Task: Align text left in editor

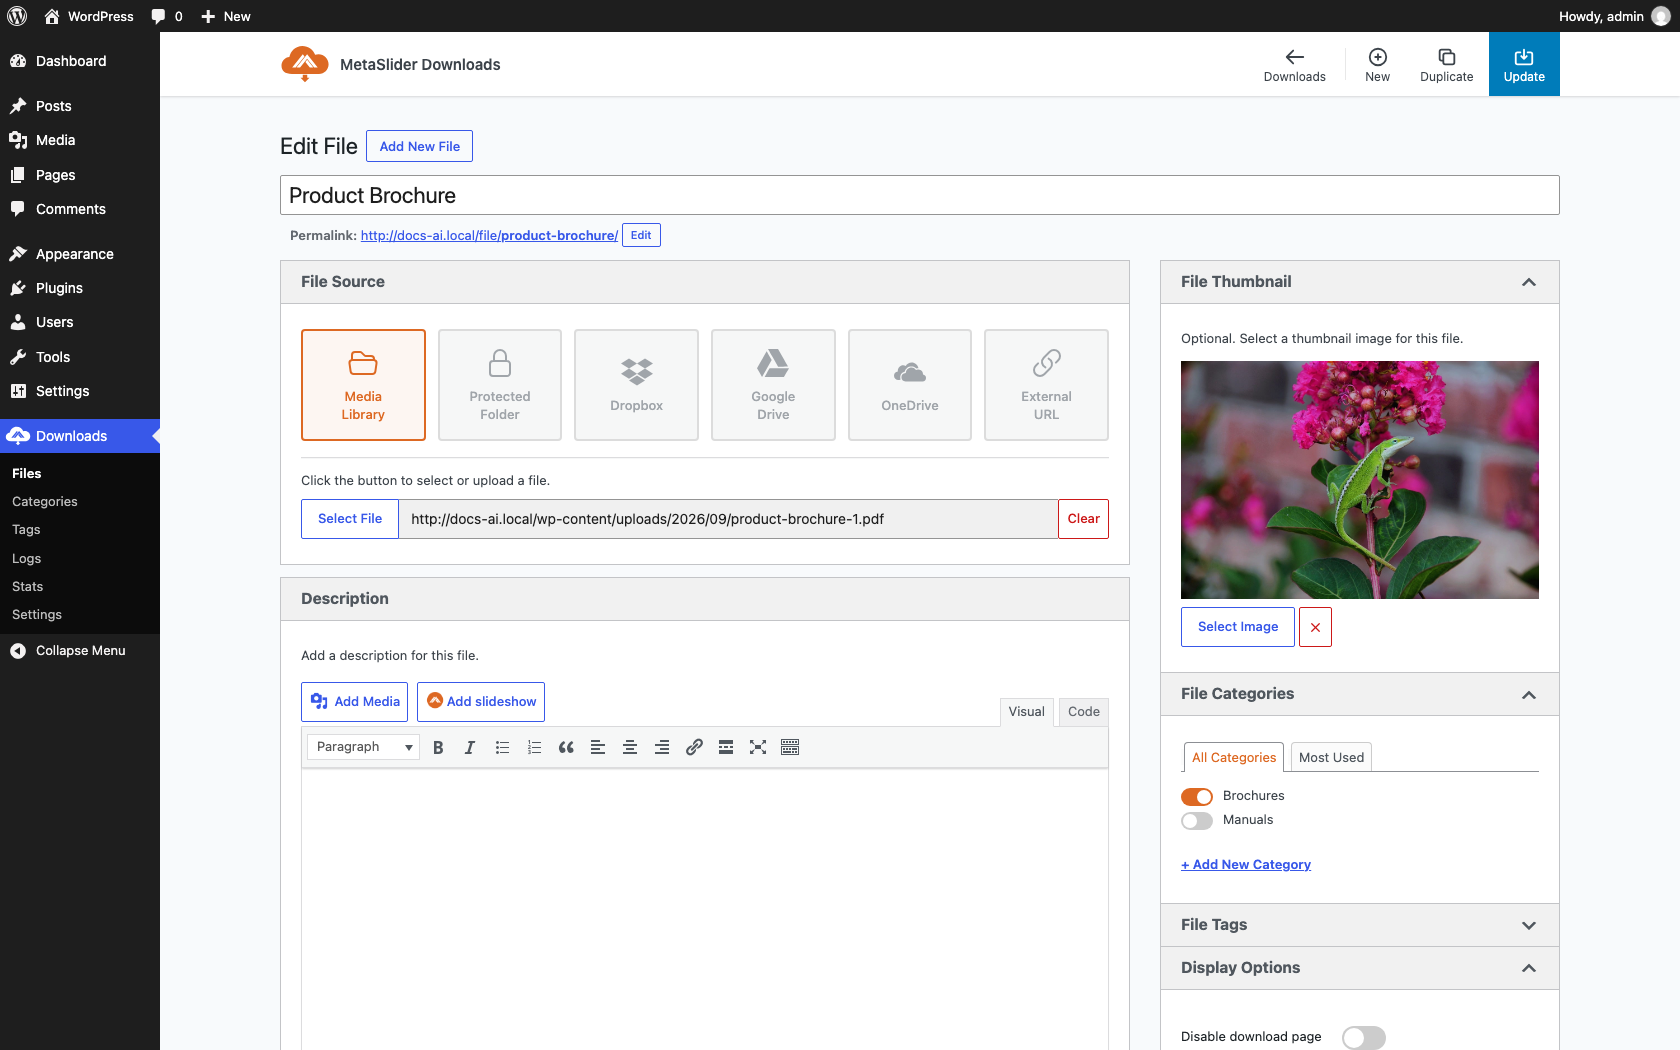Action: (x=598, y=747)
